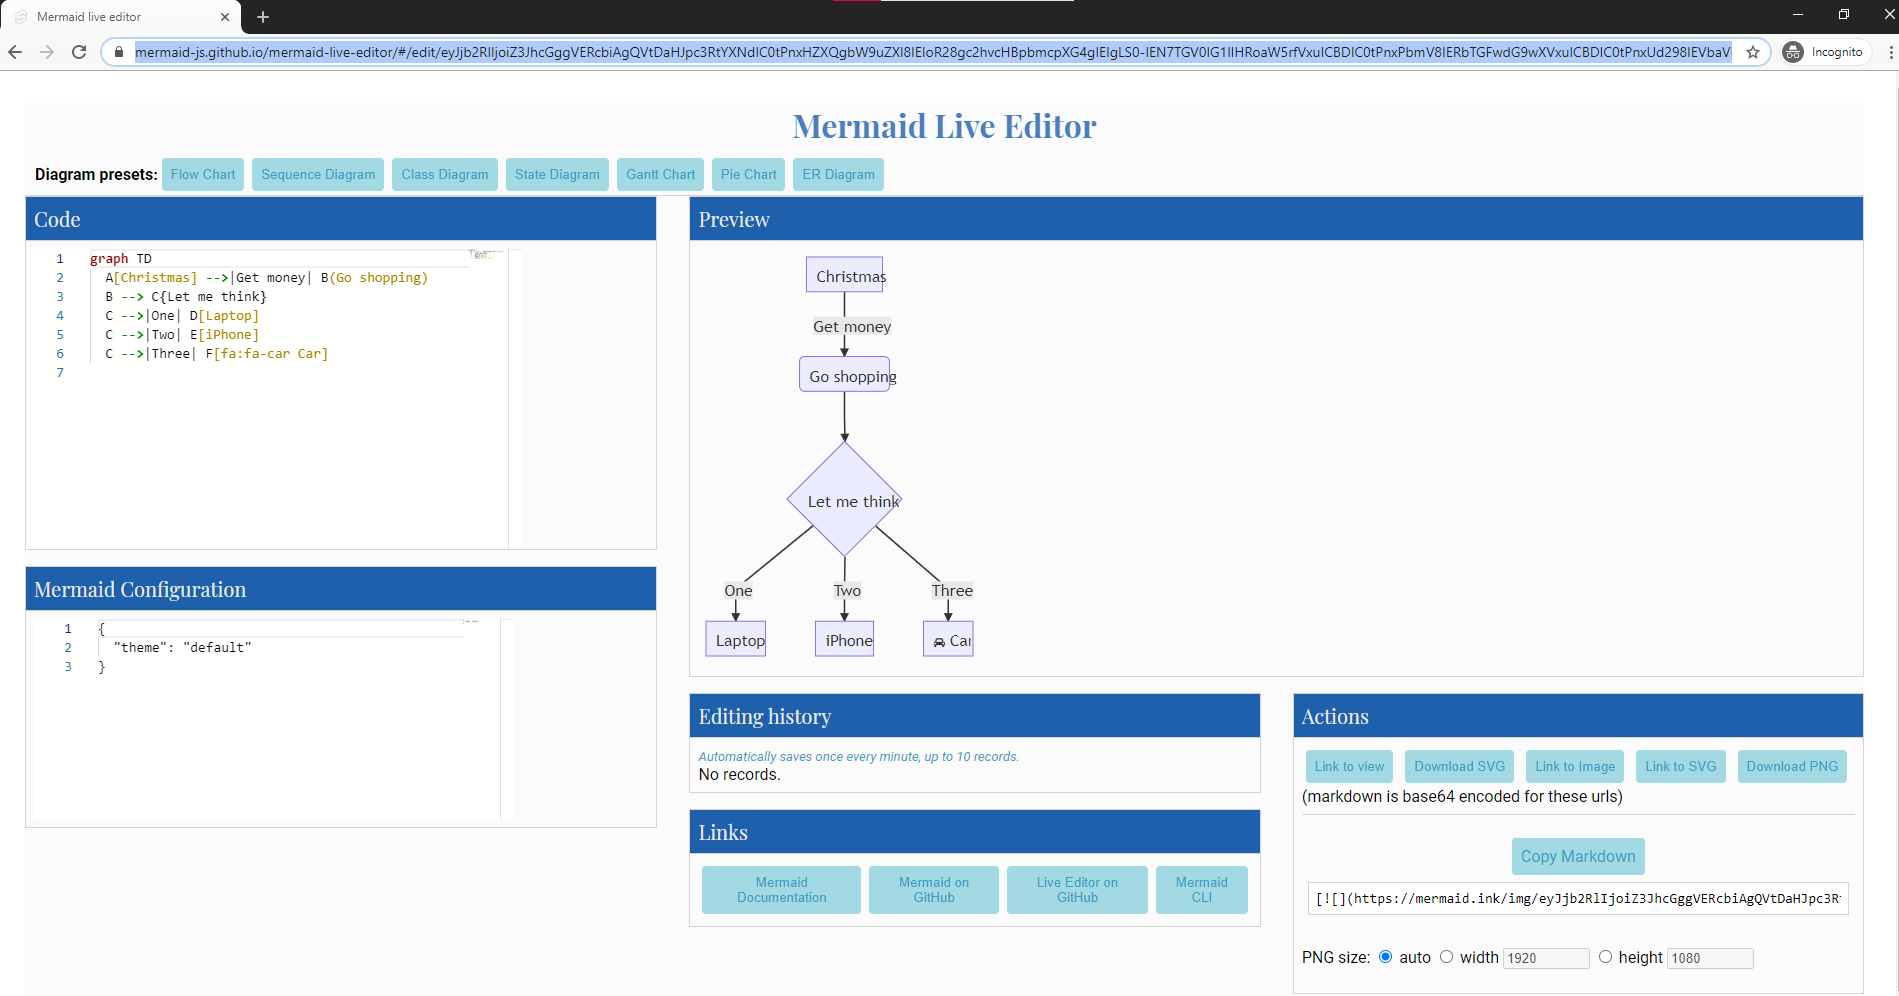
Task: Reload the page using the refresh icon
Action: (x=79, y=52)
